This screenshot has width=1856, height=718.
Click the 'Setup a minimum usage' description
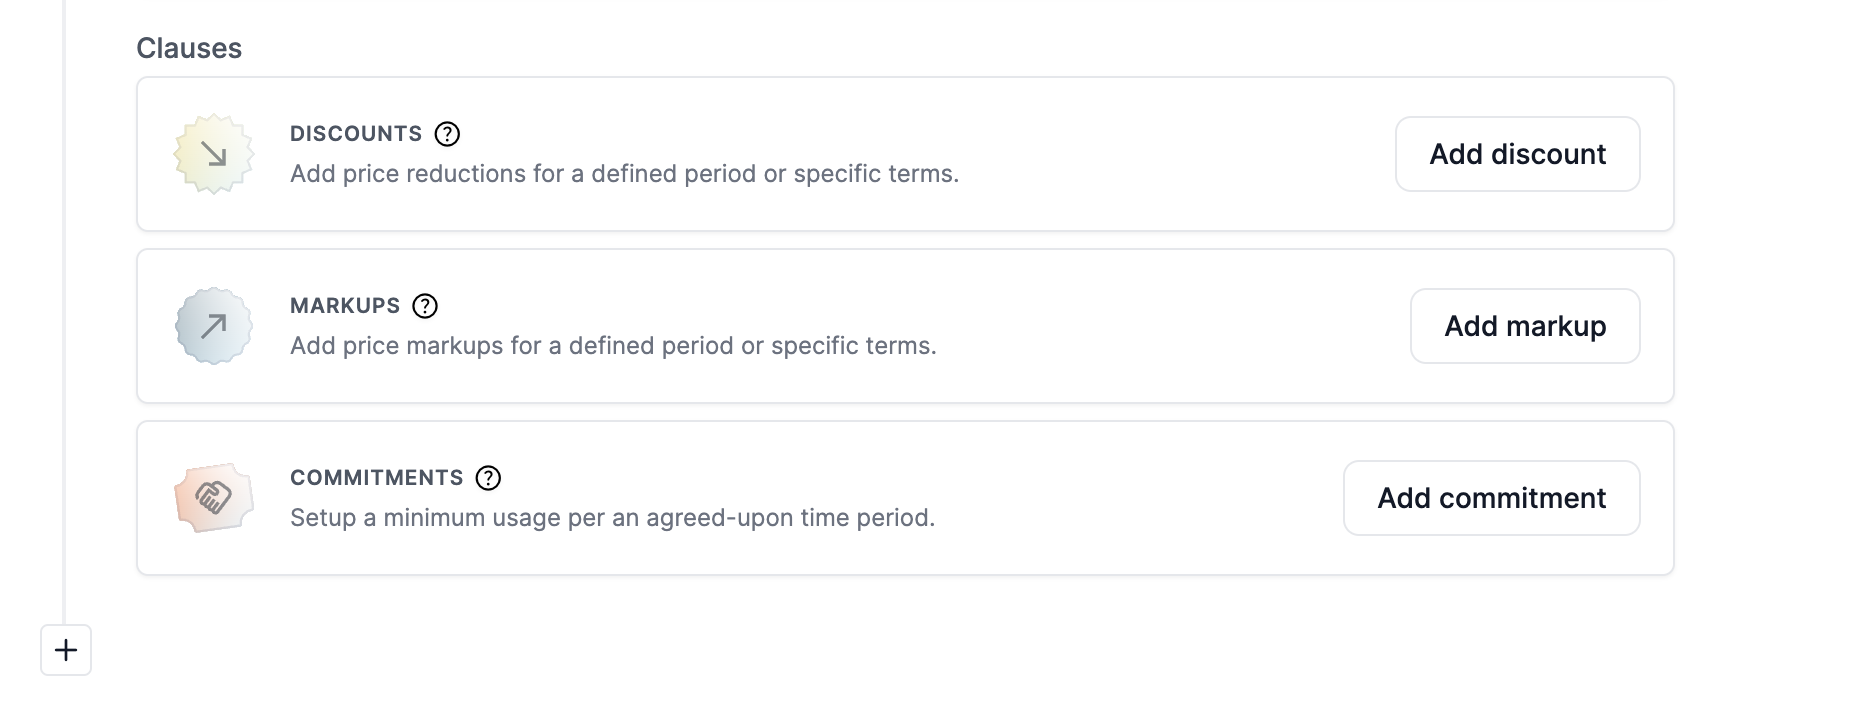[612, 518]
